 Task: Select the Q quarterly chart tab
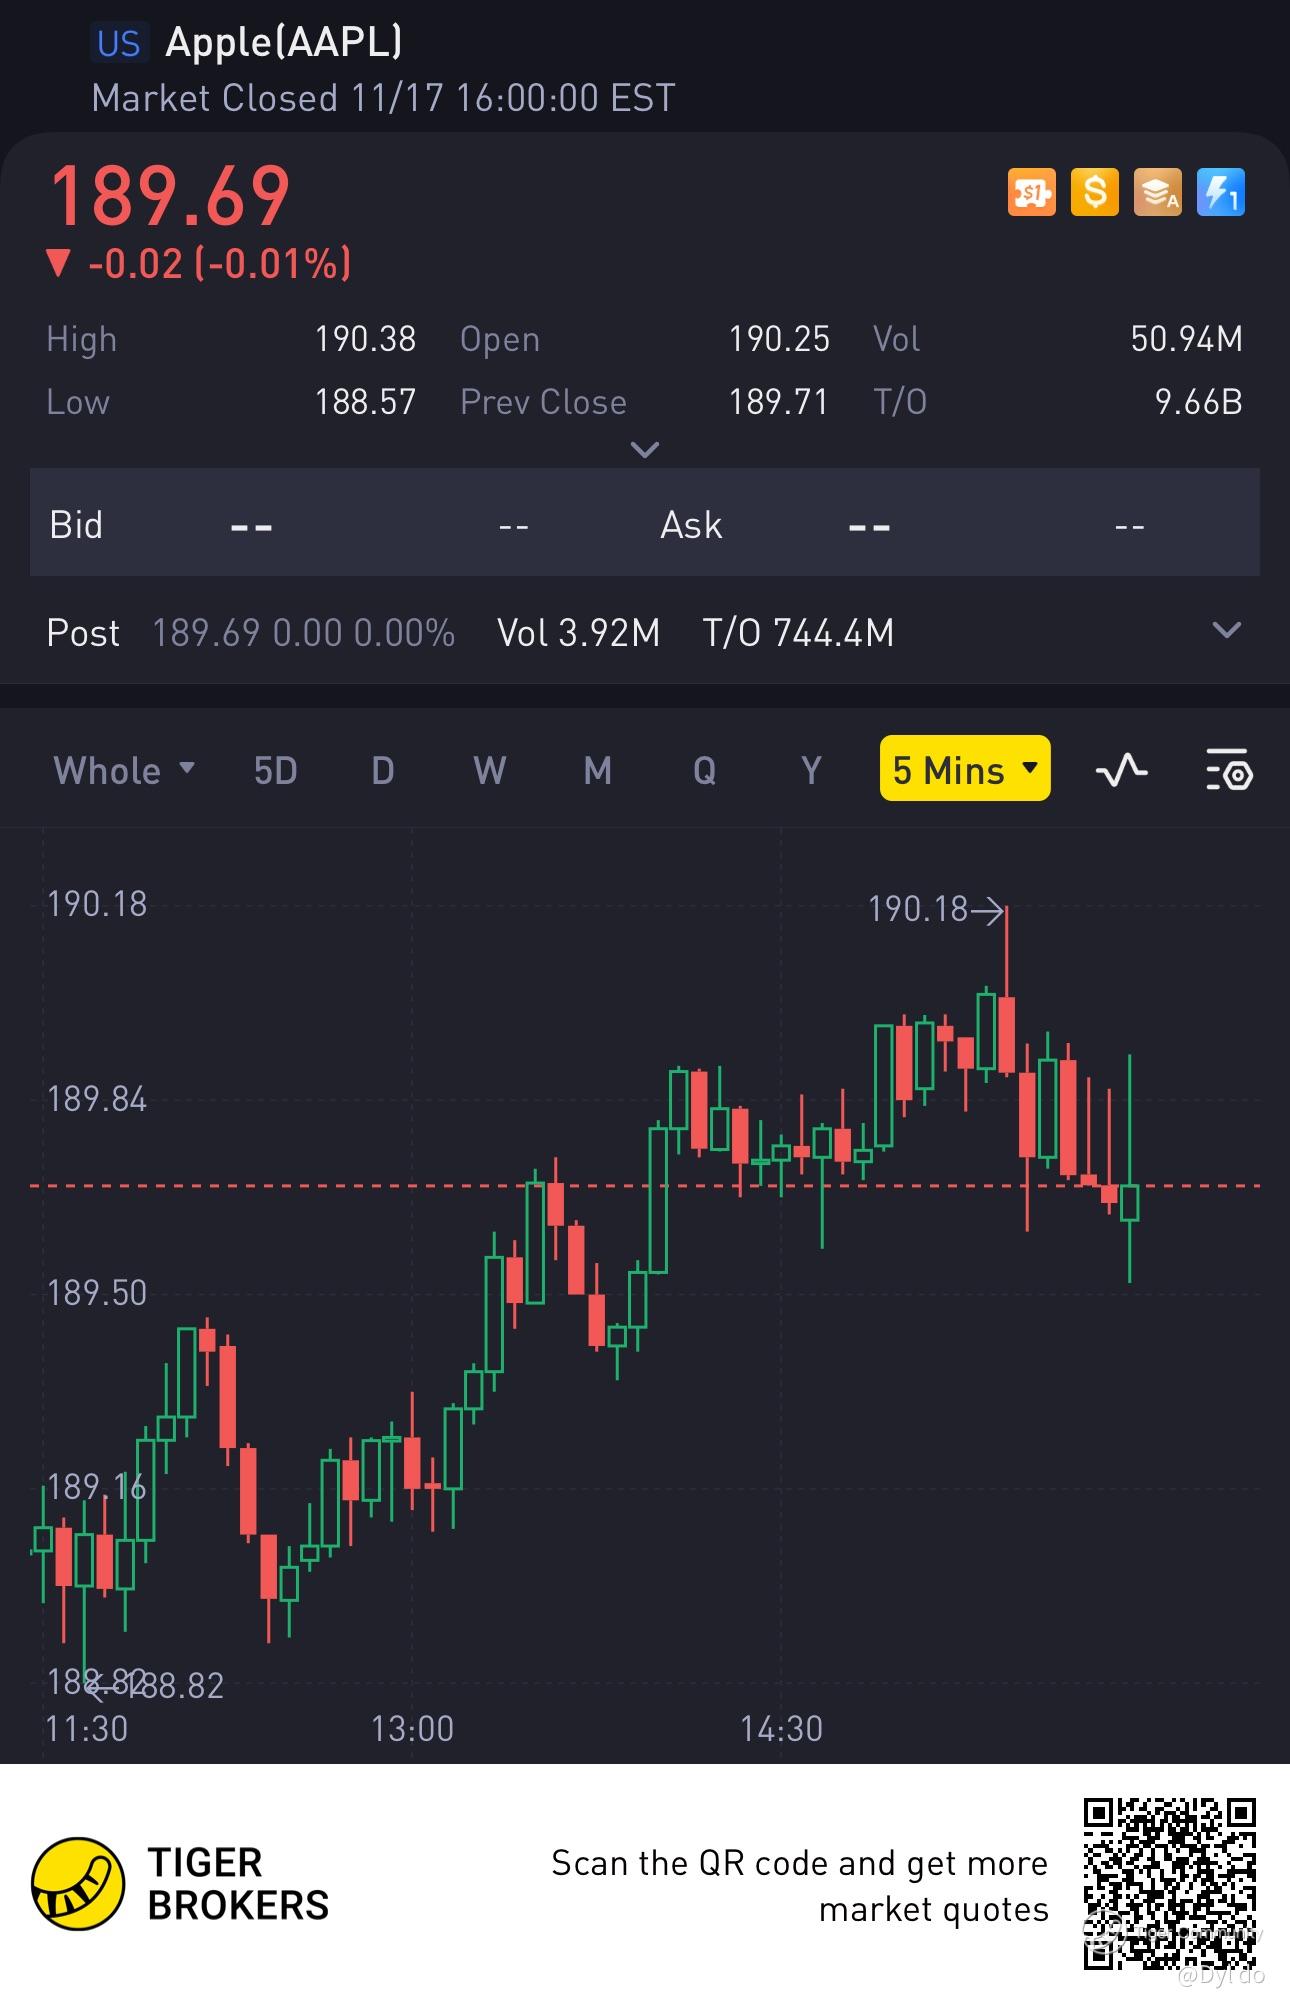click(704, 771)
